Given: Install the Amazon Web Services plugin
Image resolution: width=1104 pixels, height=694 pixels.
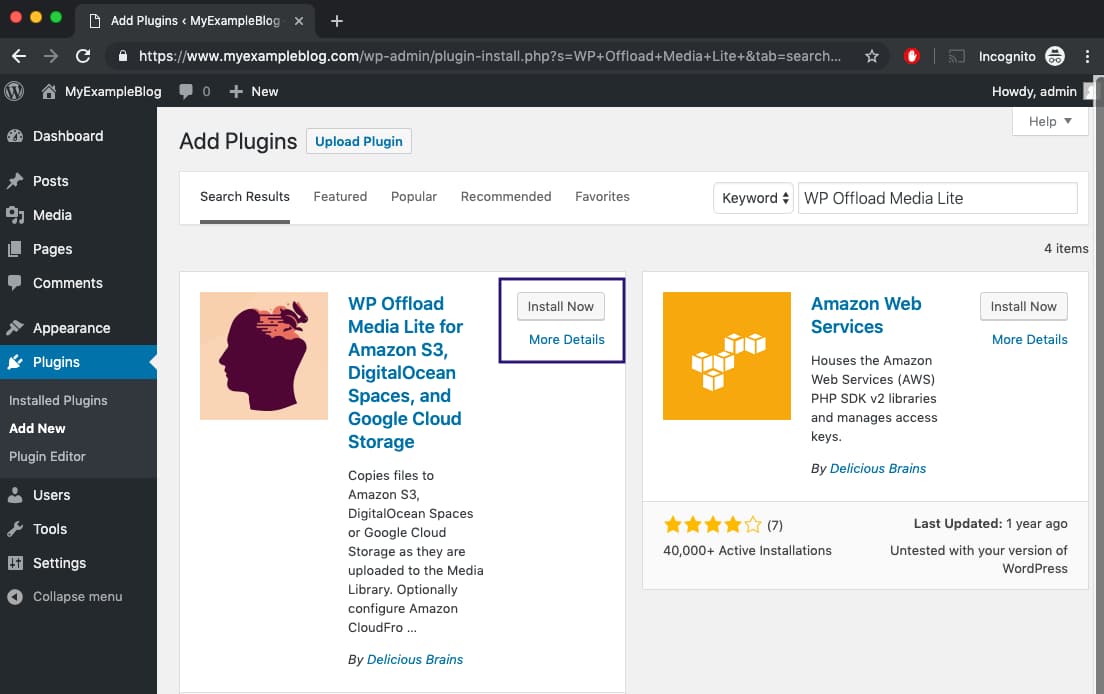Looking at the screenshot, I should coord(1023,306).
